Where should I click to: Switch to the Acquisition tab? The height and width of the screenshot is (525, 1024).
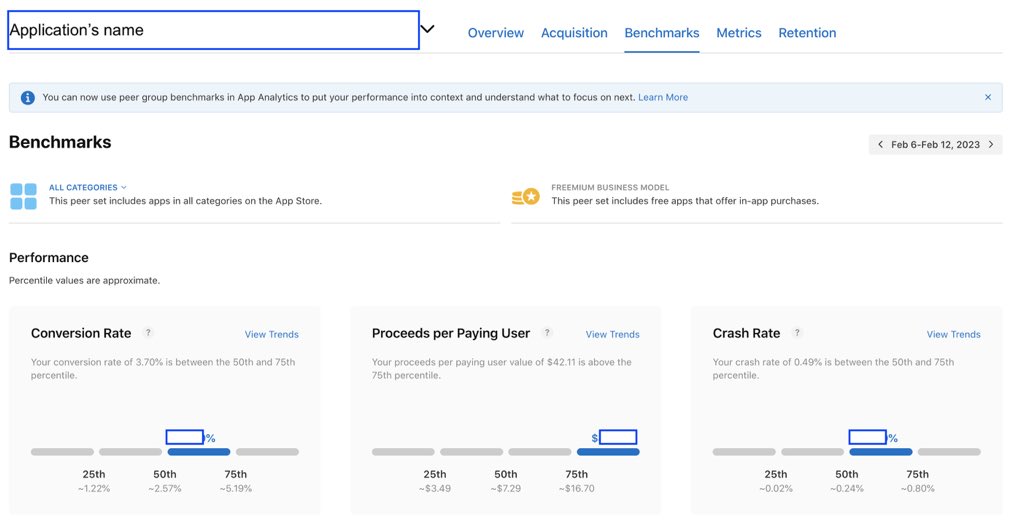(x=574, y=33)
